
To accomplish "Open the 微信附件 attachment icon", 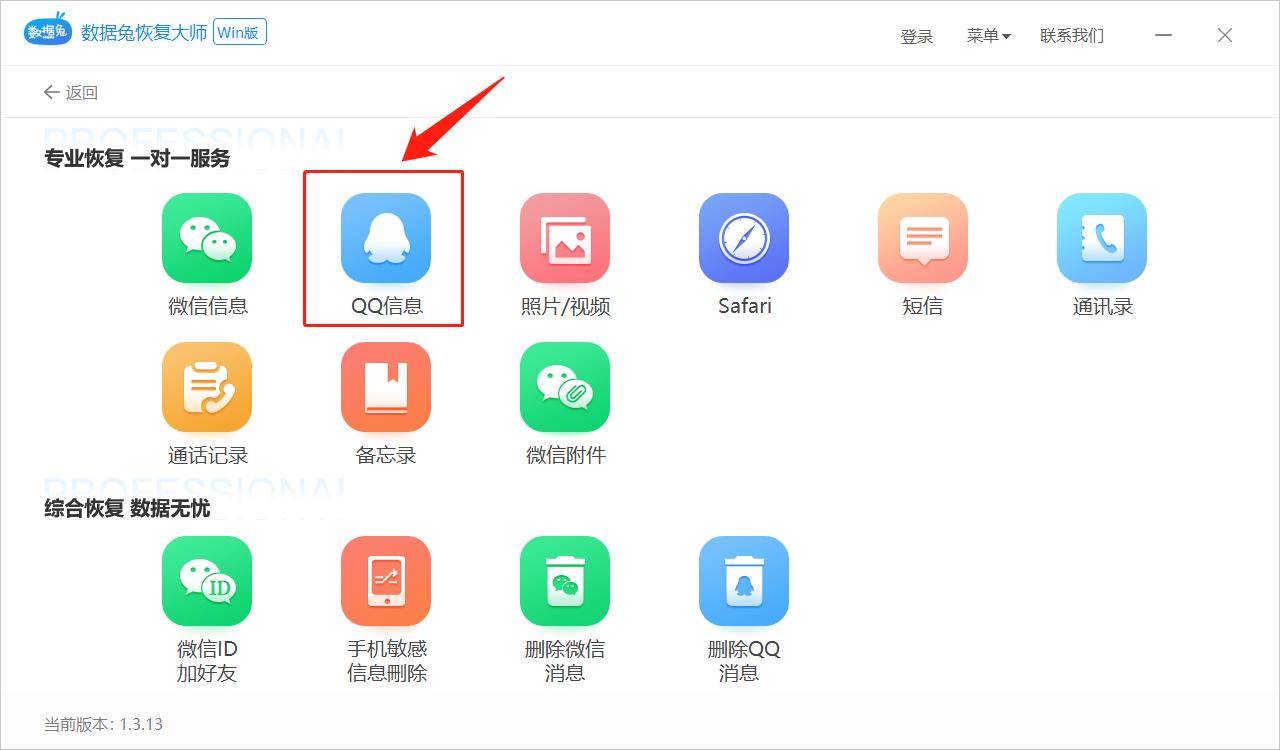I will click(565, 387).
